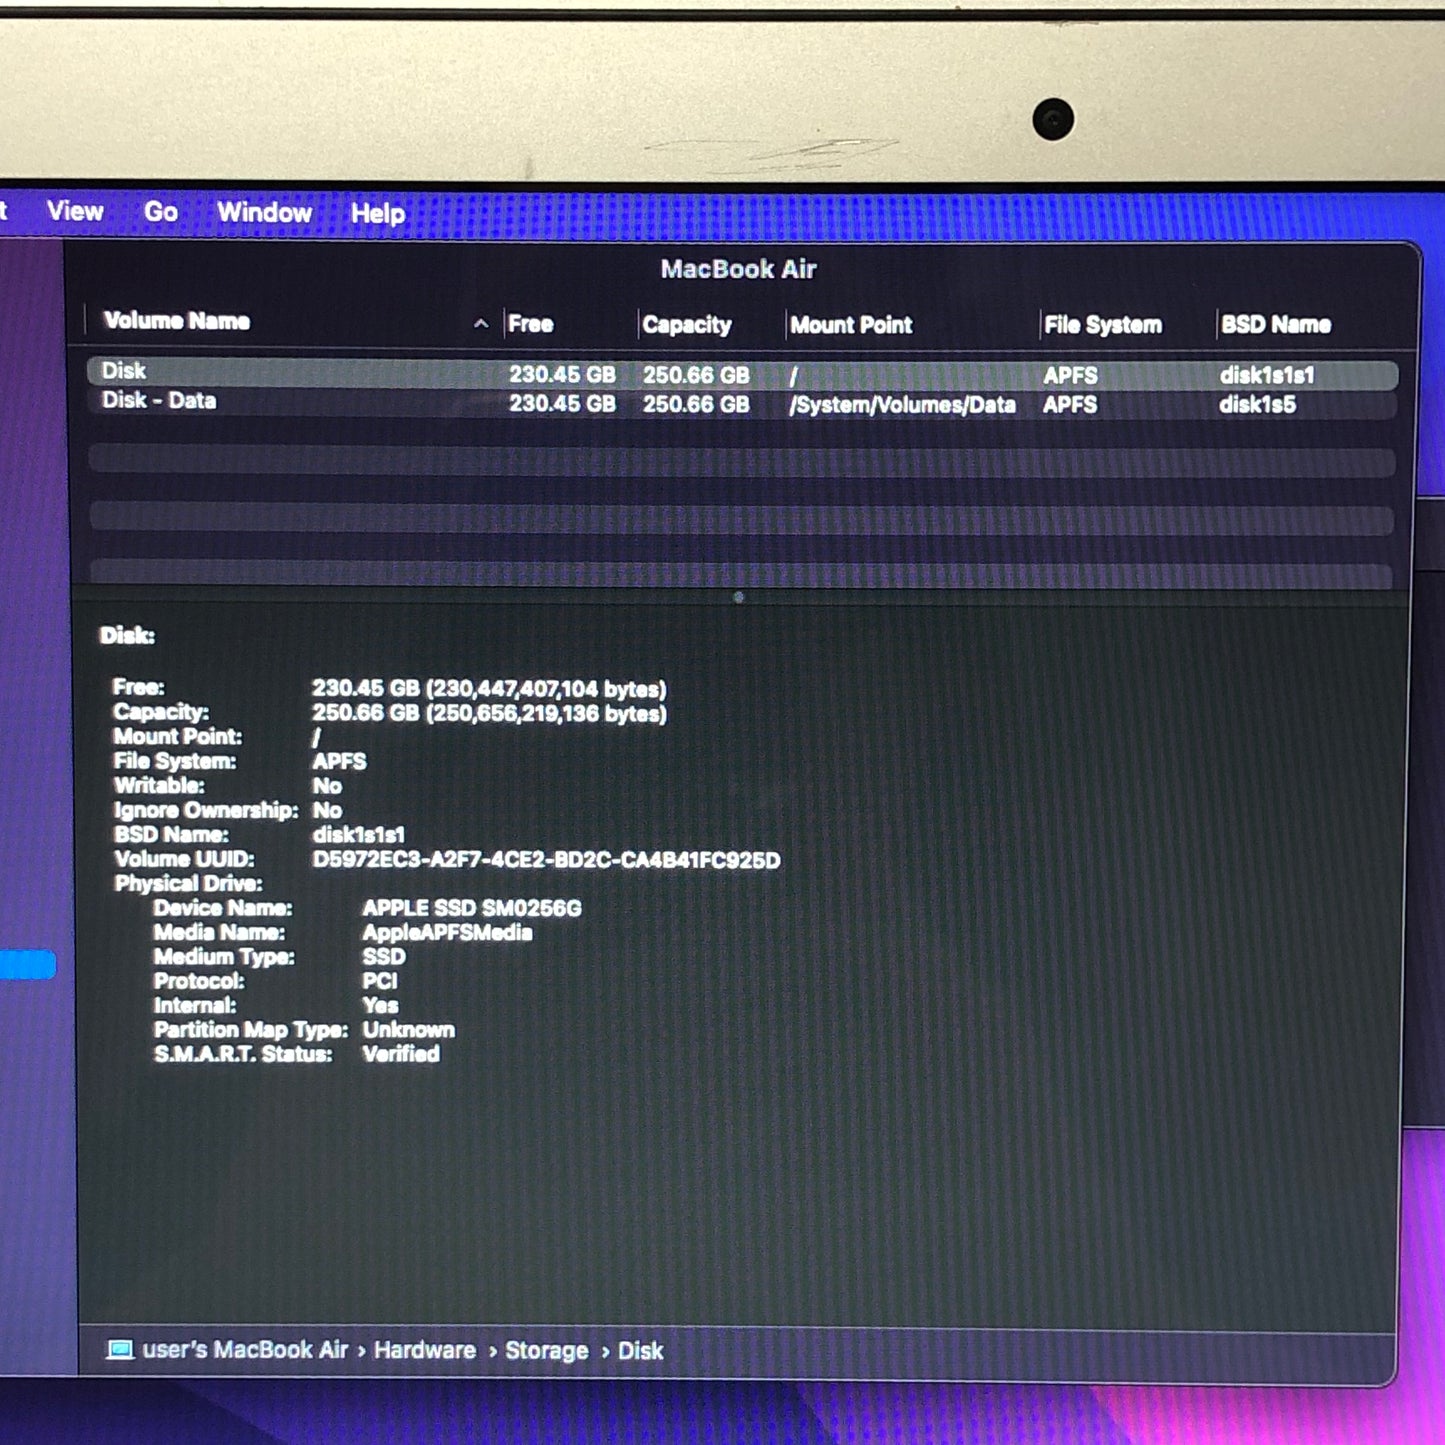Screen dimensions: 1445x1445
Task: Go to Storage in the path bar
Action: pos(547,1351)
